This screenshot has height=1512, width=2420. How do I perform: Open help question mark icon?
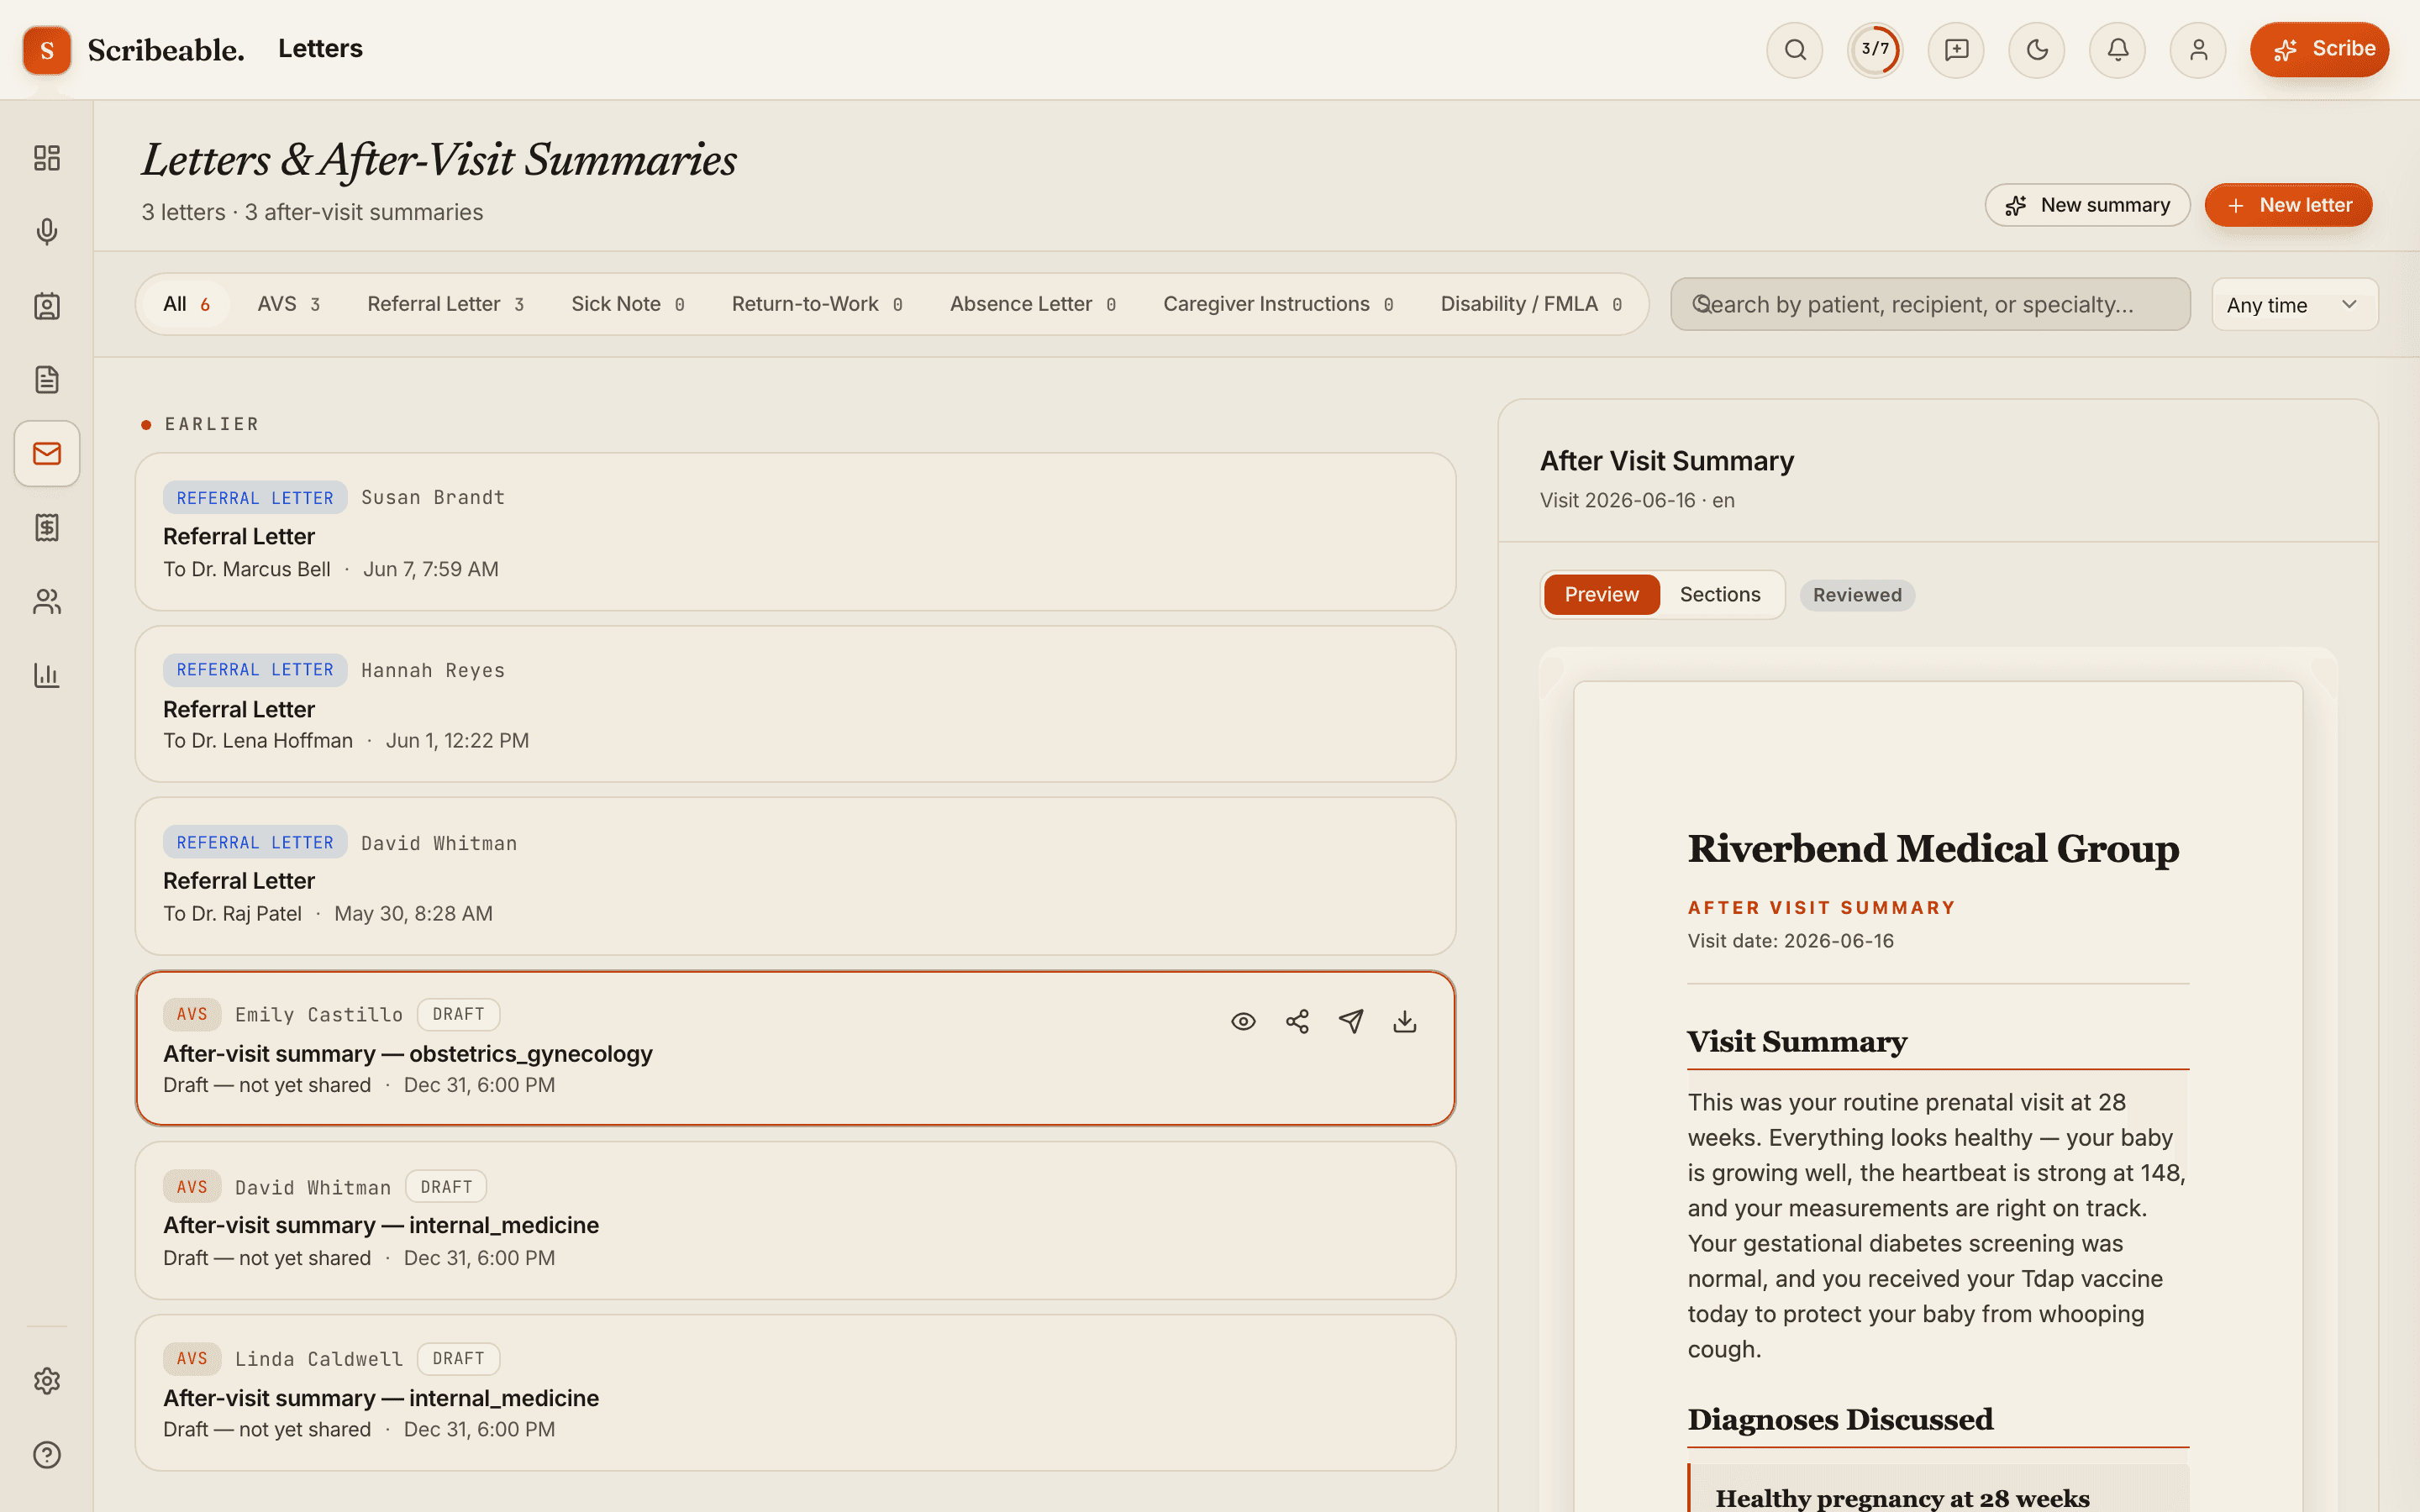coord(47,1455)
